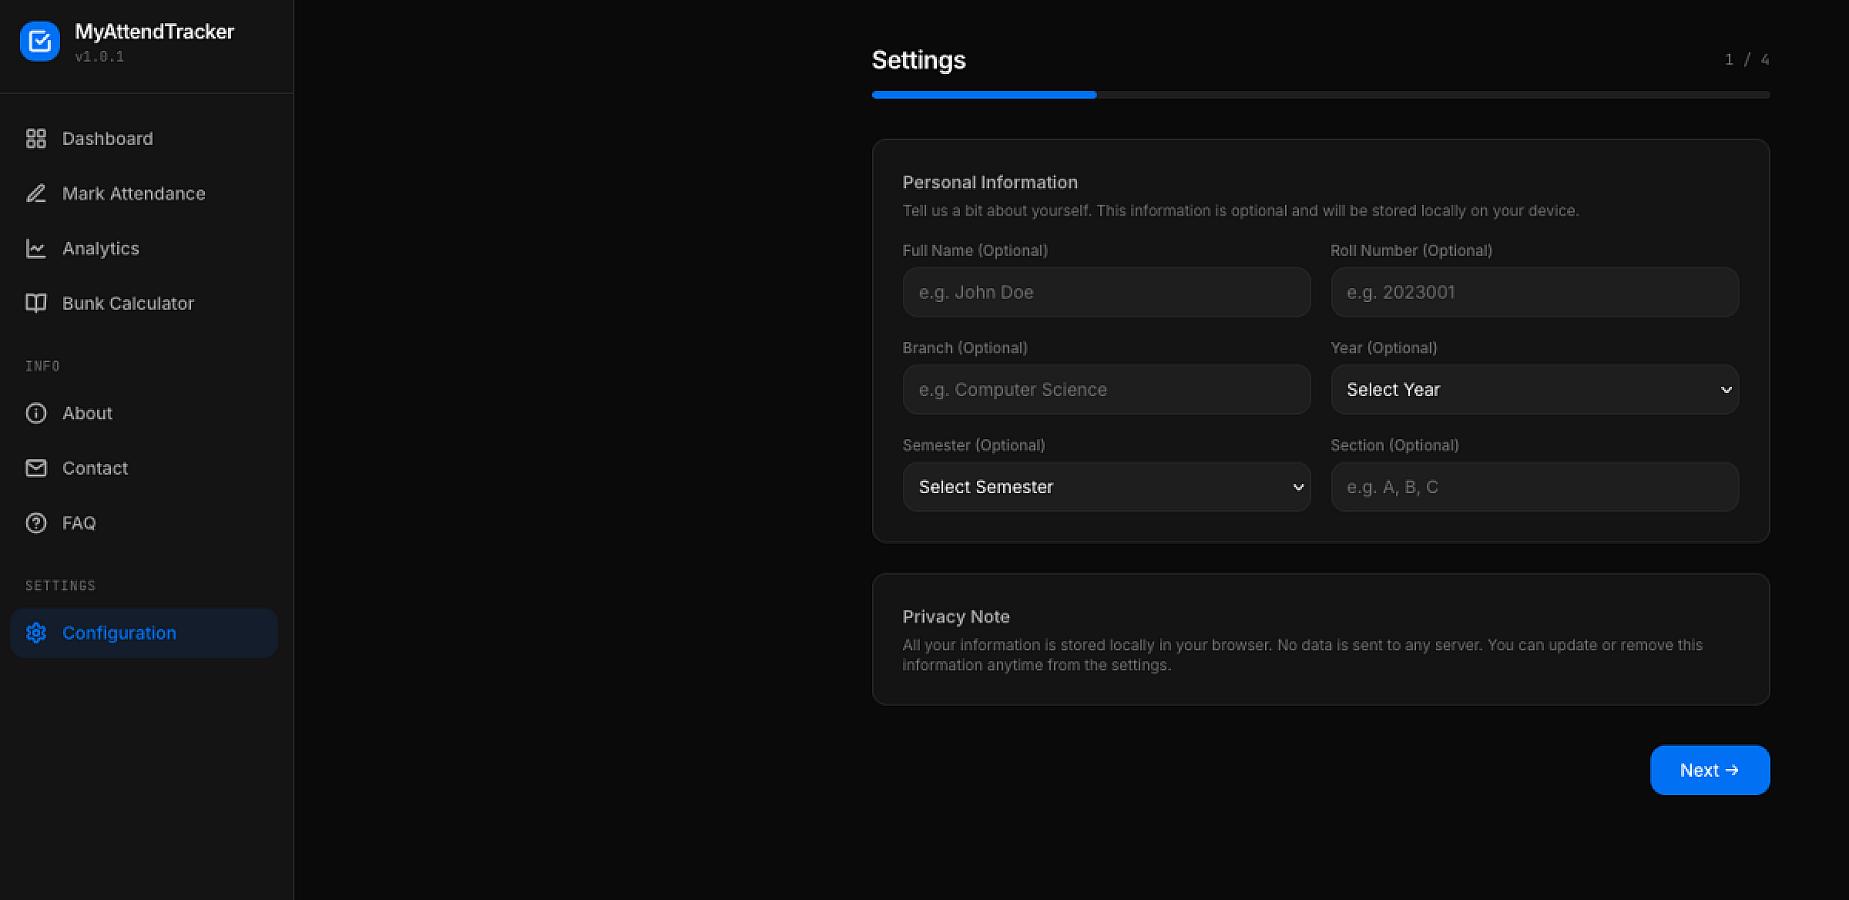Go to Mark Attendance
This screenshot has height=900, width=1849.
(x=144, y=194)
